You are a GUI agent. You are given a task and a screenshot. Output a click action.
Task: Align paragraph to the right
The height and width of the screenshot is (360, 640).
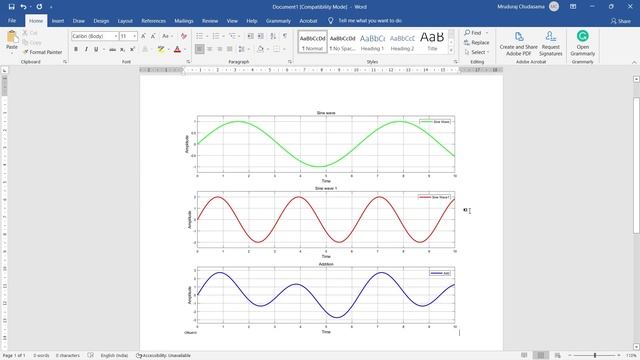220,49
